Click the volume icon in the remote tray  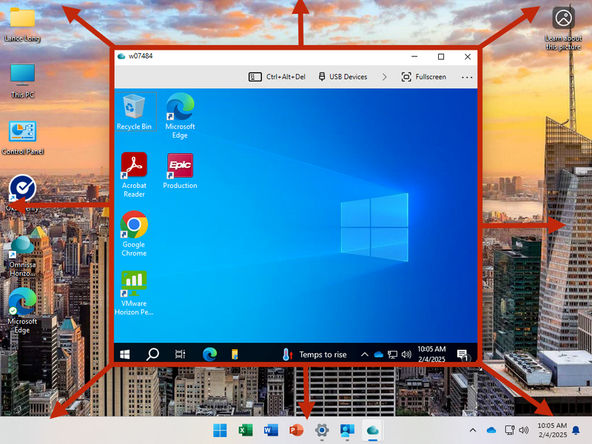point(406,354)
